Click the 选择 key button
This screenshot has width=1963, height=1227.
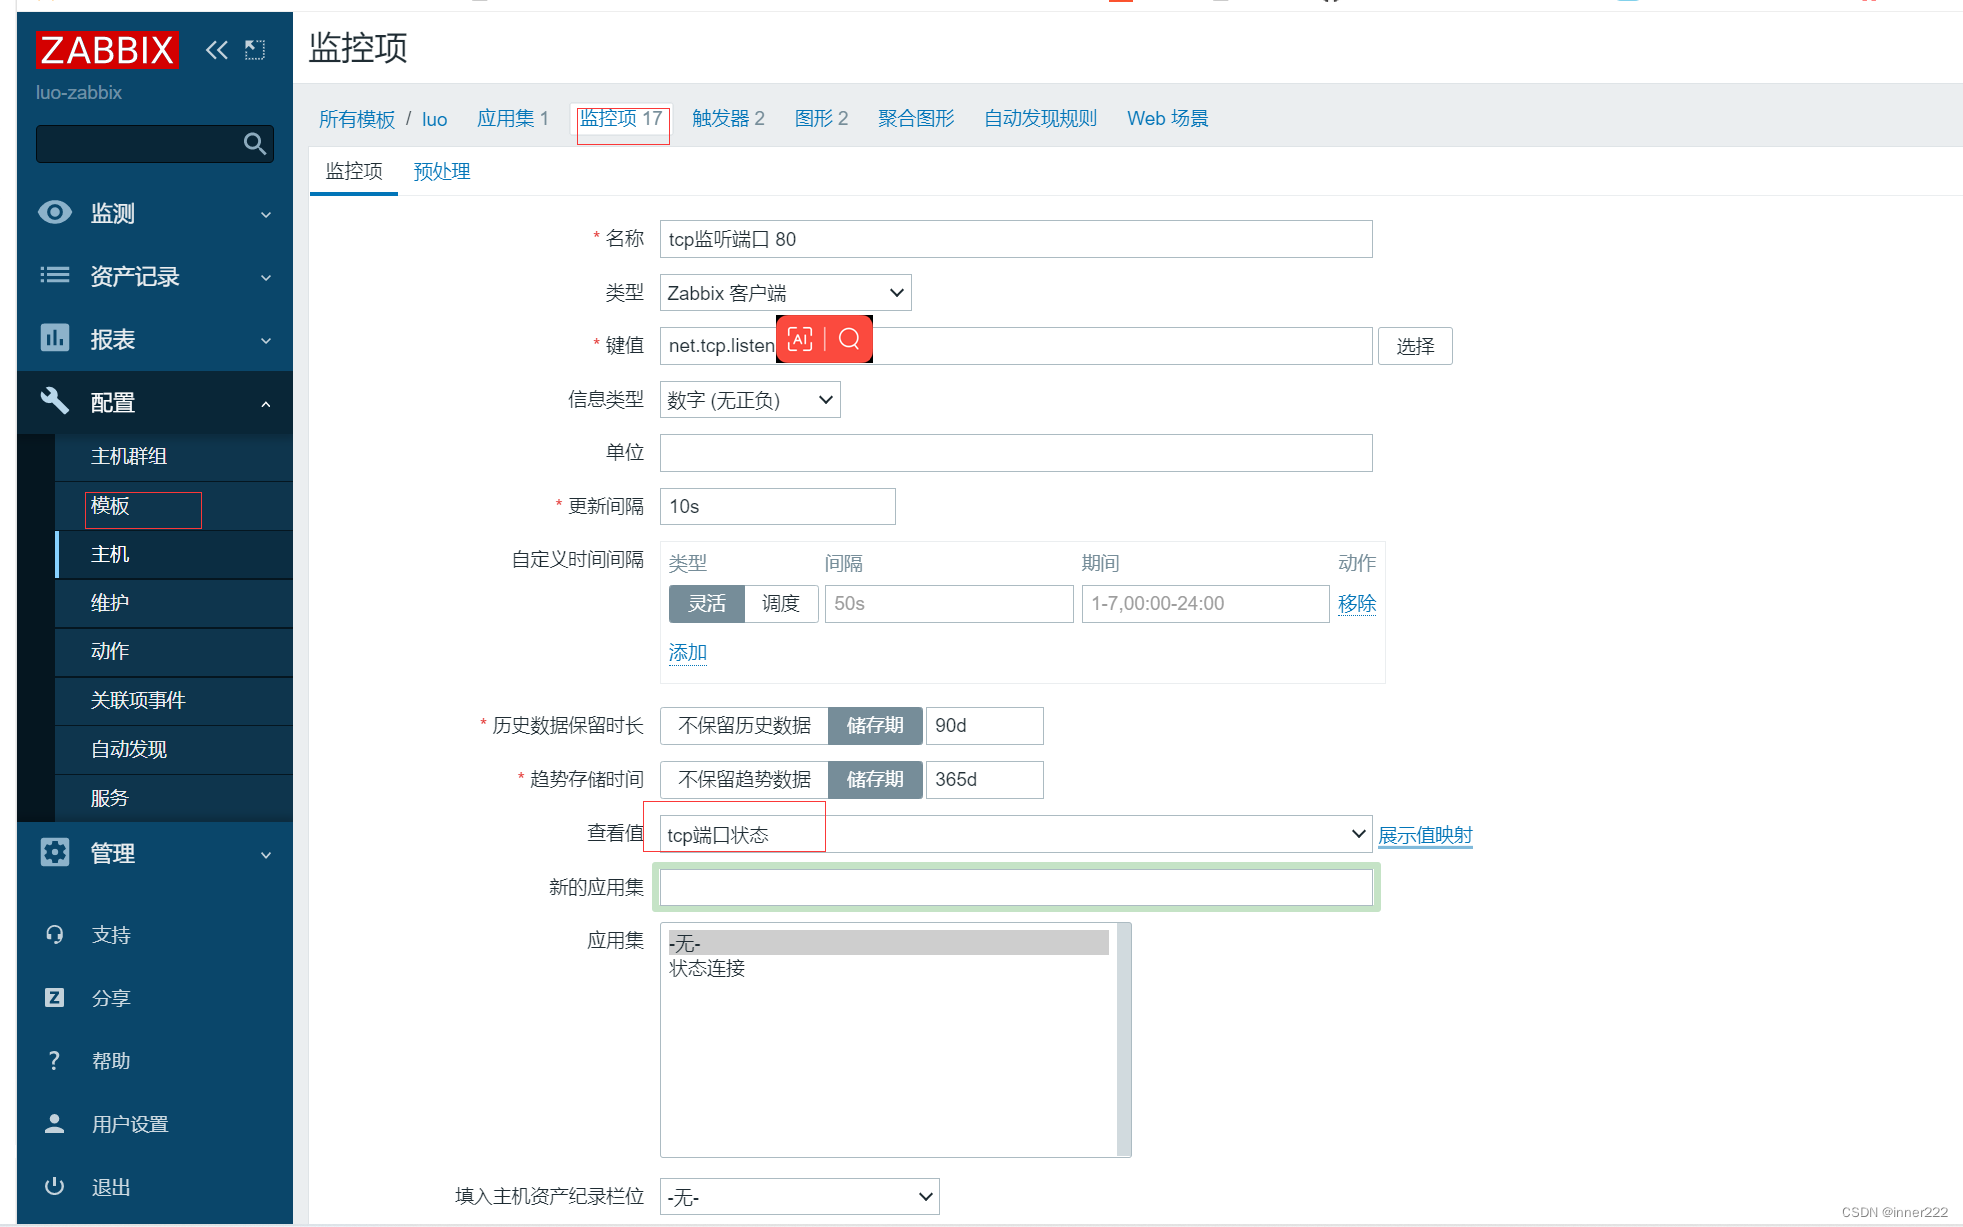[1415, 347]
